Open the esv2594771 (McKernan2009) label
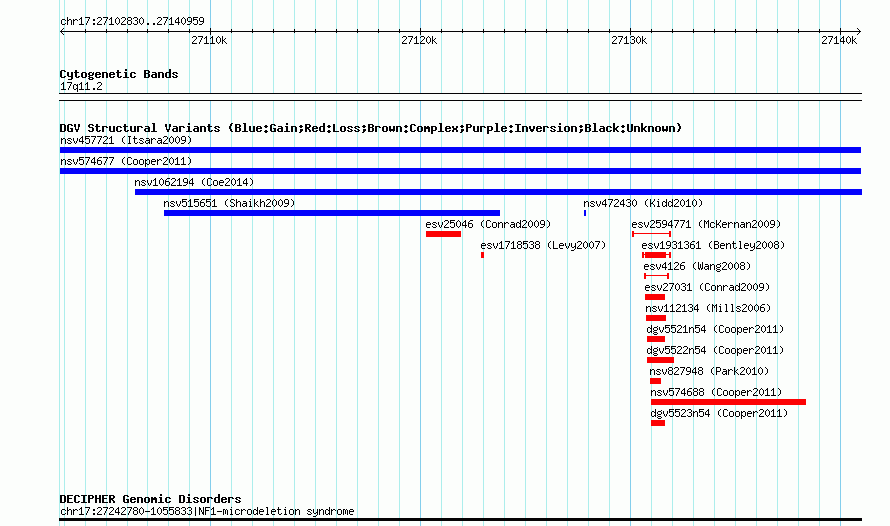 click(706, 224)
